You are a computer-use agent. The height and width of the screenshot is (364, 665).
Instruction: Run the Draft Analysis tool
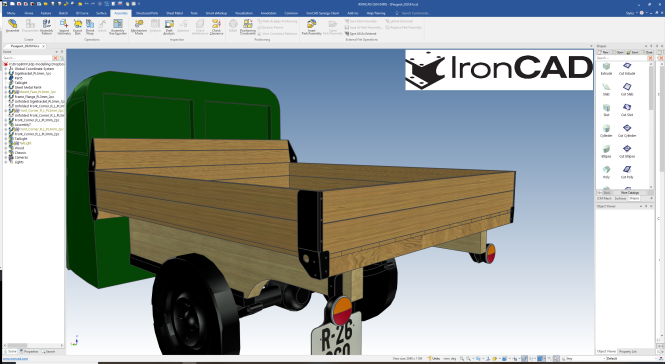click(x=169, y=26)
